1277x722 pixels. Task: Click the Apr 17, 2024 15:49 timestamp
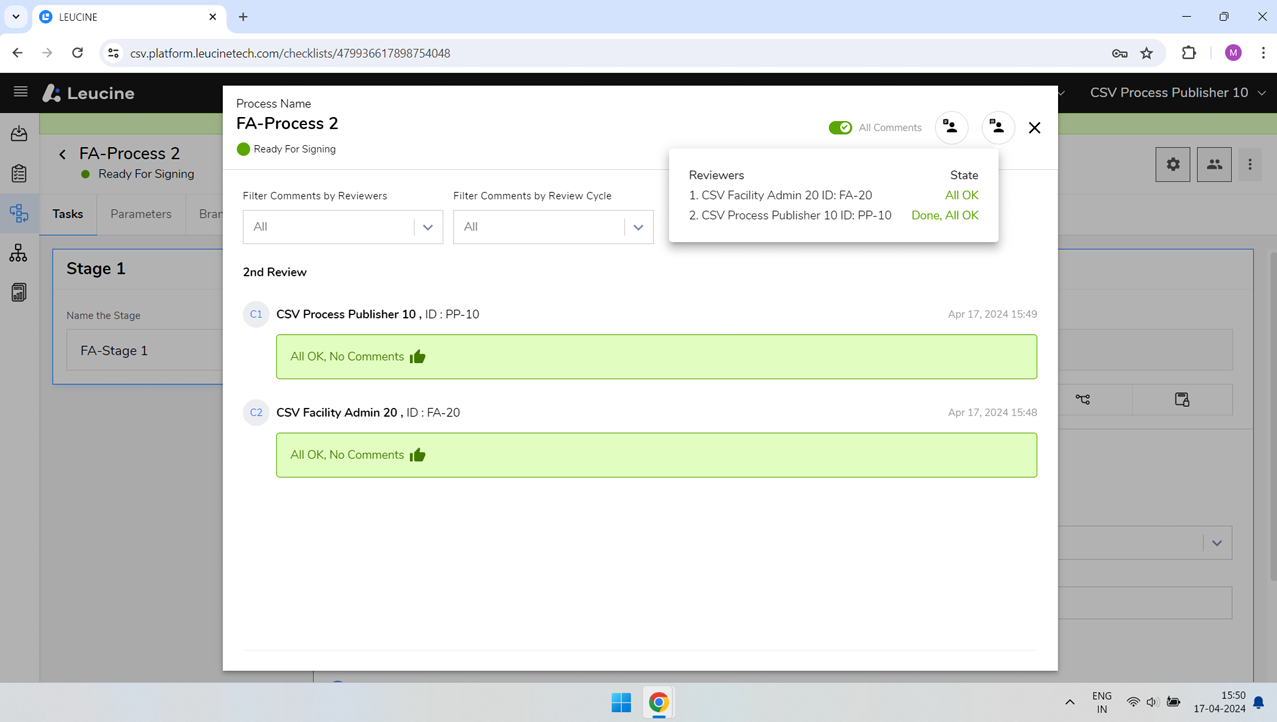point(992,314)
